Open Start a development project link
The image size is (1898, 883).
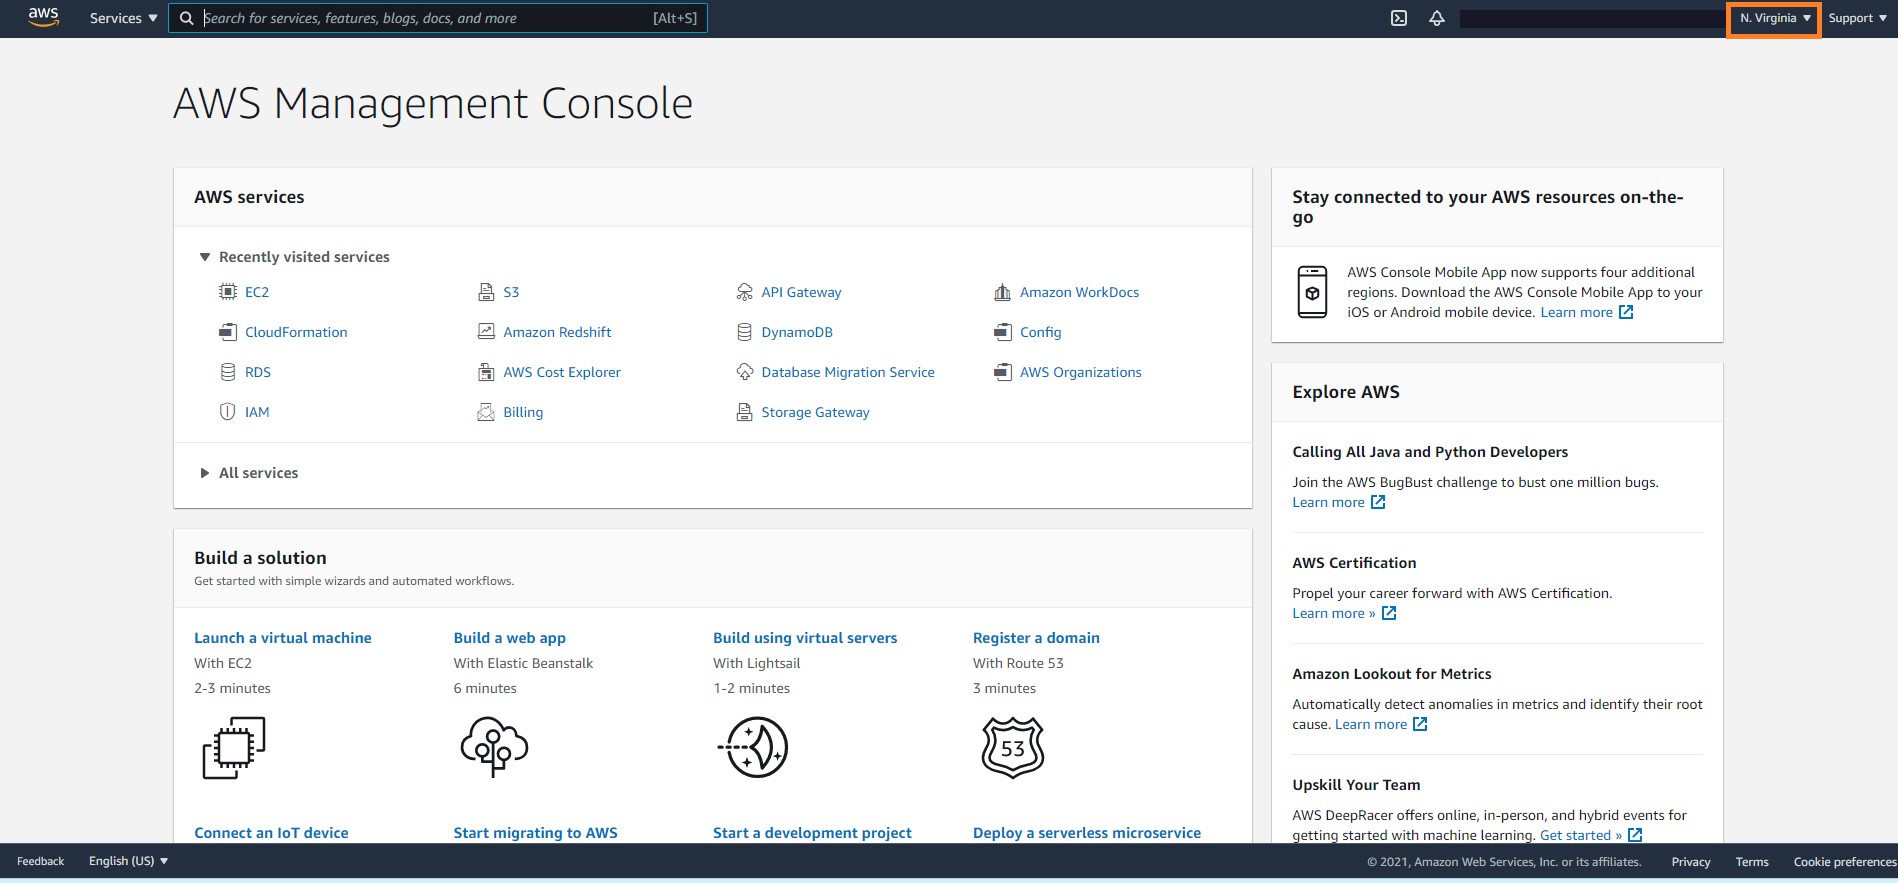[812, 833]
